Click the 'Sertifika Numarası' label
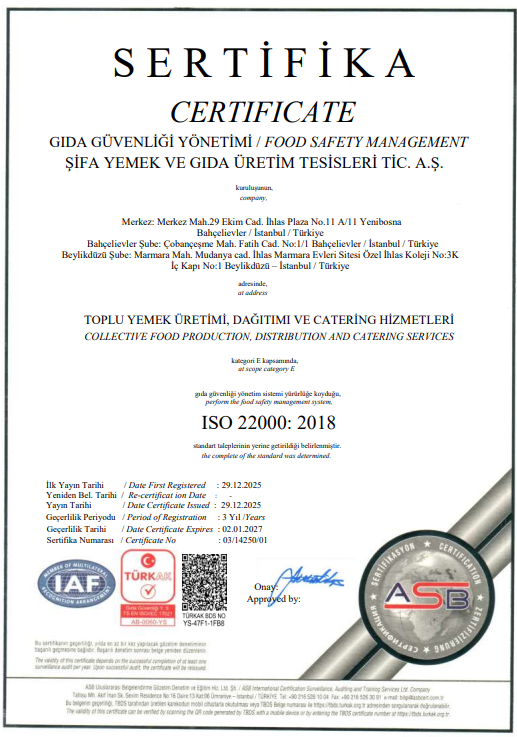The height and width of the screenshot is (737, 517). (x=80, y=540)
